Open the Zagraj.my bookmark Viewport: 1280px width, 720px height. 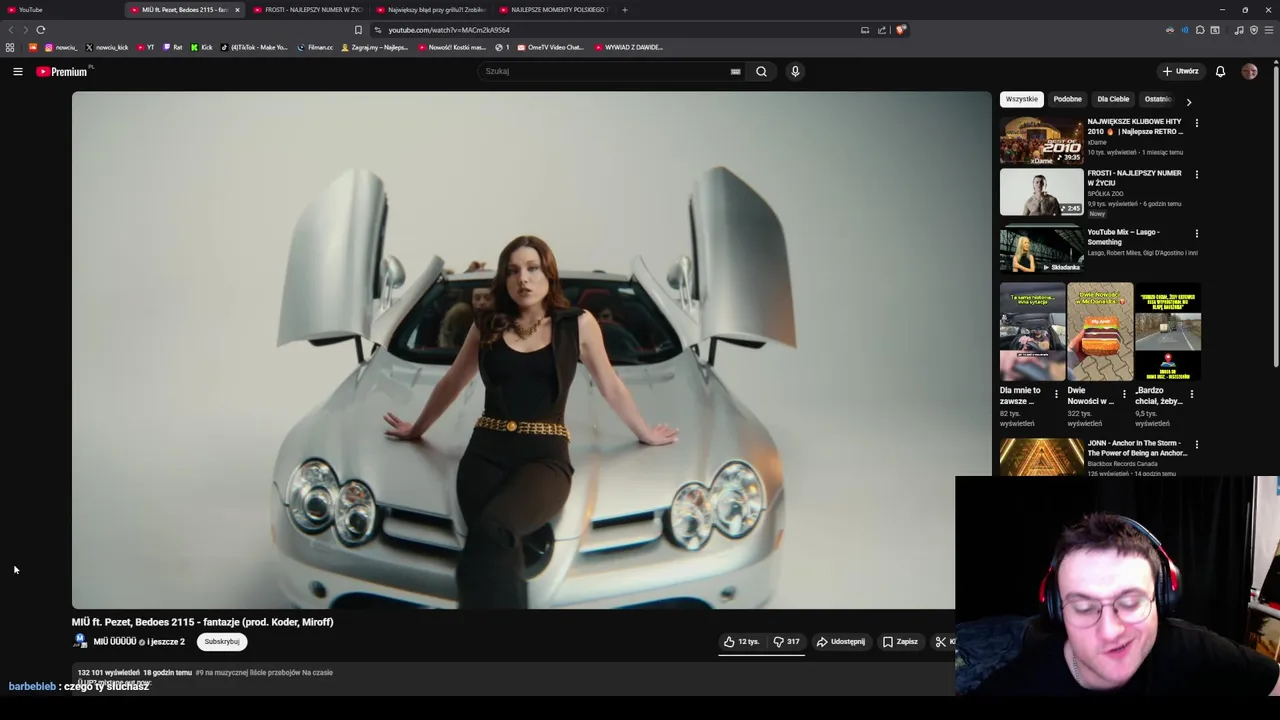(375, 47)
